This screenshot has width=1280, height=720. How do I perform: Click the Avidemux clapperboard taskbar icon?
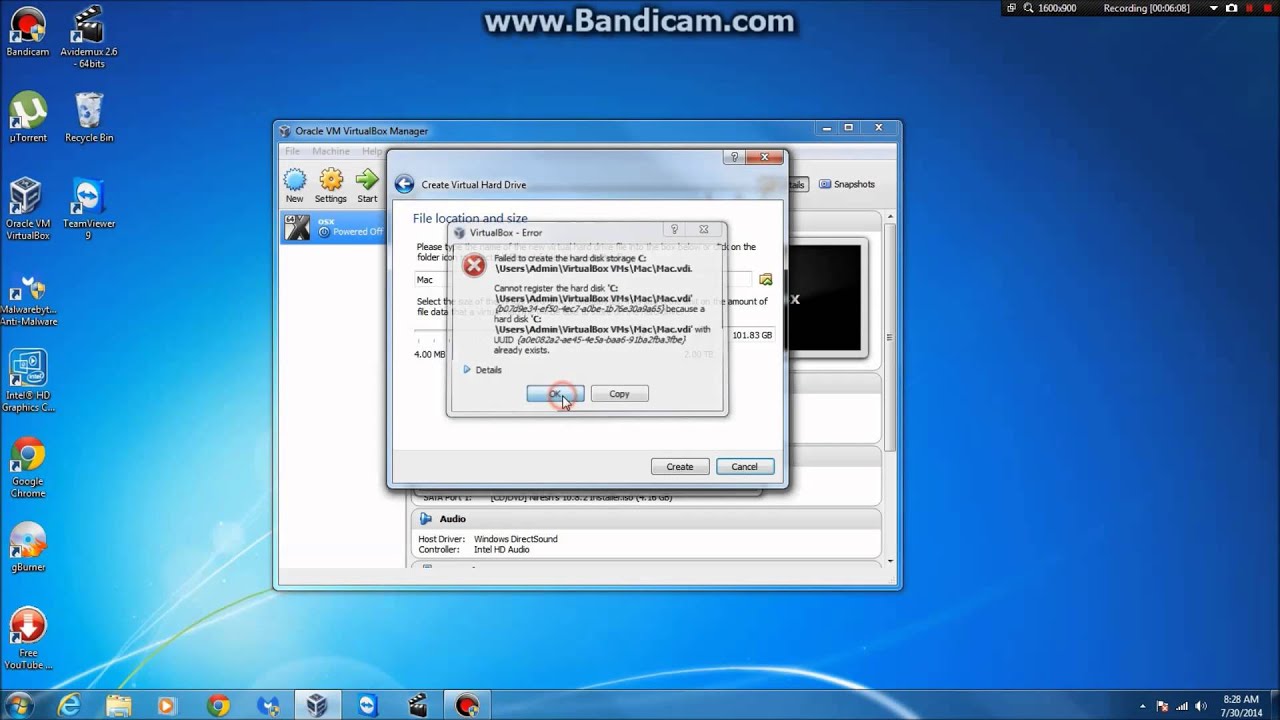point(417,705)
